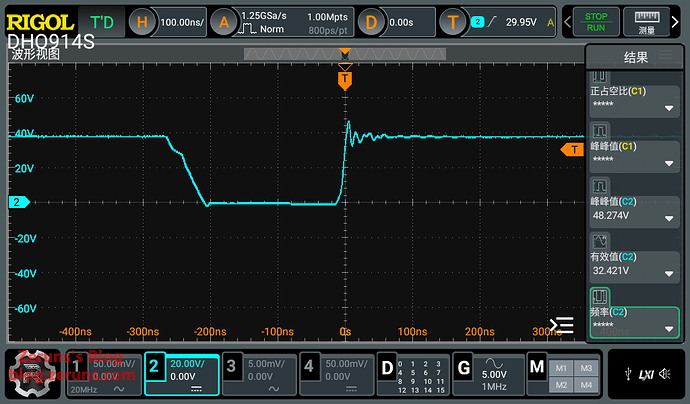
Task: Expand 峰峰值(C2) 48.274V dropdown
Action: pos(668,217)
